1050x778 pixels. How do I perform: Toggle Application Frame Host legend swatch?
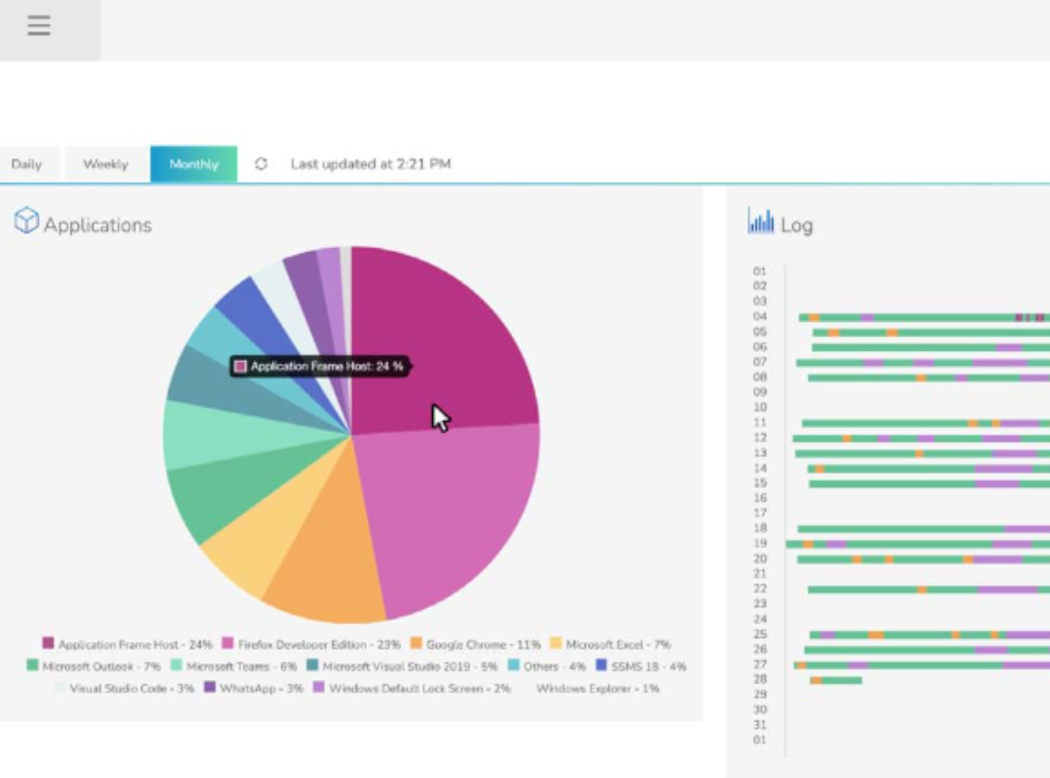coord(48,643)
